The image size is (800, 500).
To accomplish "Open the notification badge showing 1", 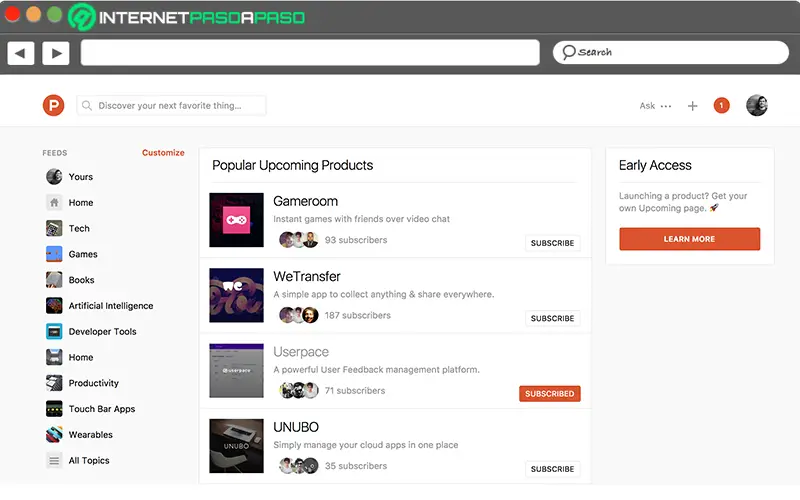I will click(721, 105).
